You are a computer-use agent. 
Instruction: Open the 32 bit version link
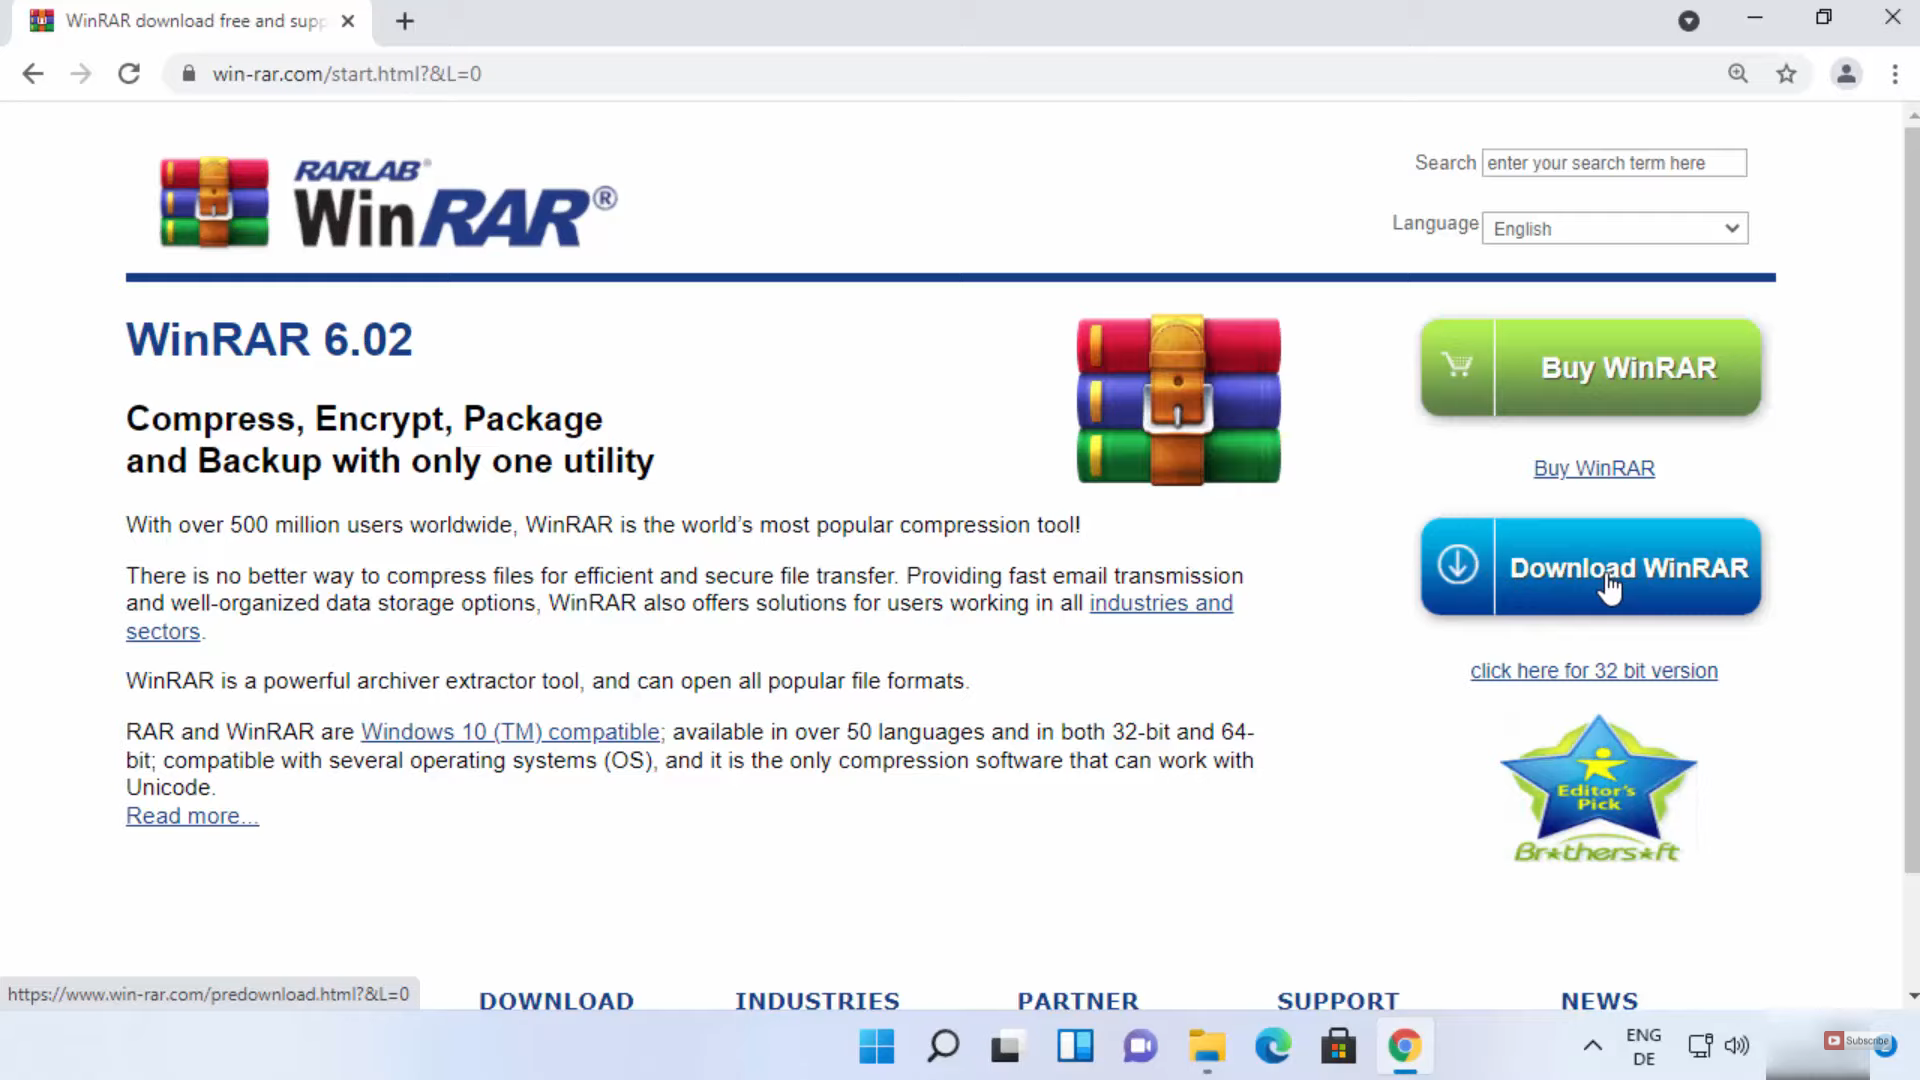pyautogui.click(x=1593, y=671)
